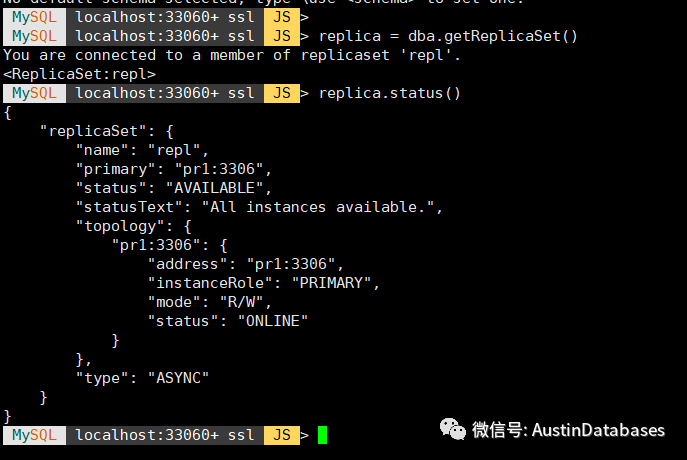Click the JS mode badge on the bottom prompt

coord(282,435)
